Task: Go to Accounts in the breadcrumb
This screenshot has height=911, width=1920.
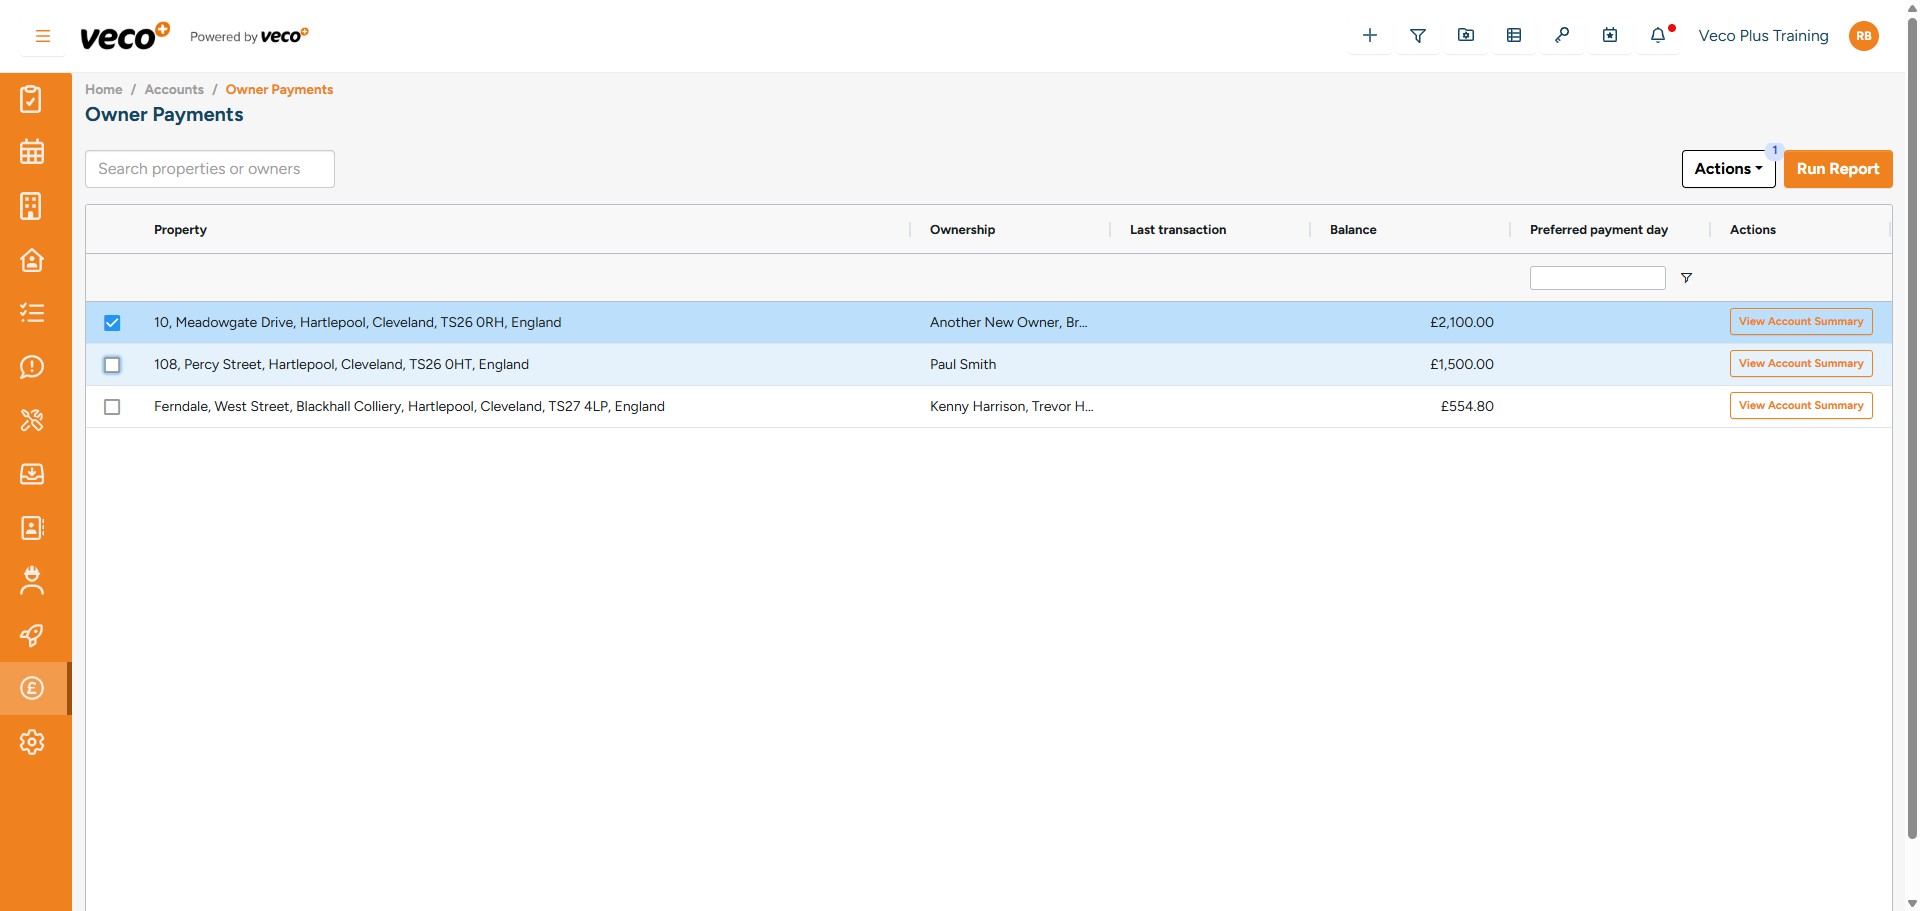Action: point(174,90)
